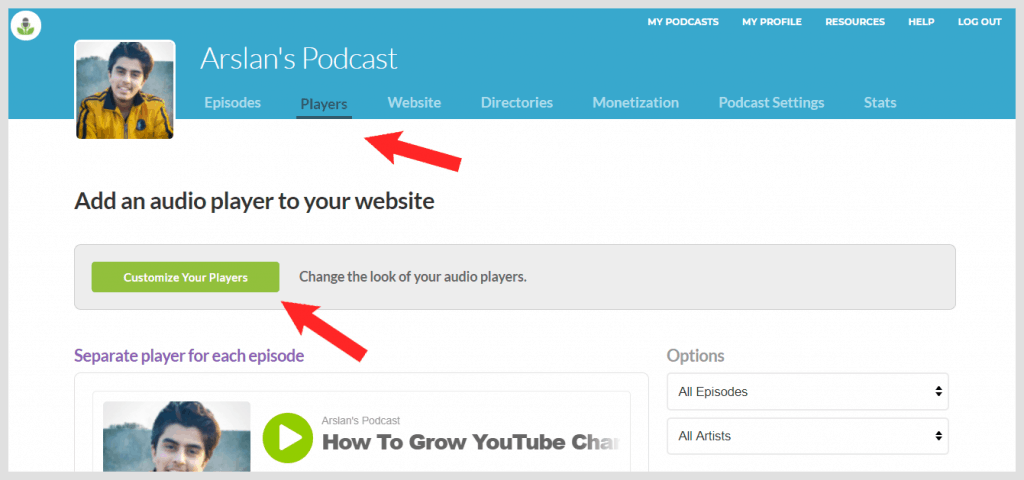This screenshot has width=1024, height=480.
Task: Log out of the account
Action: tap(980, 22)
